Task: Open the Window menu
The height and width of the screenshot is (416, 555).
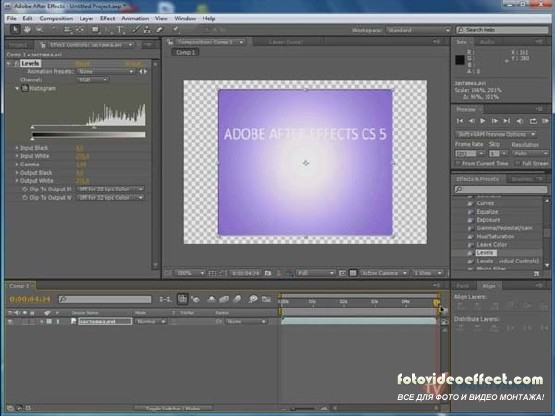Action: coord(185,18)
